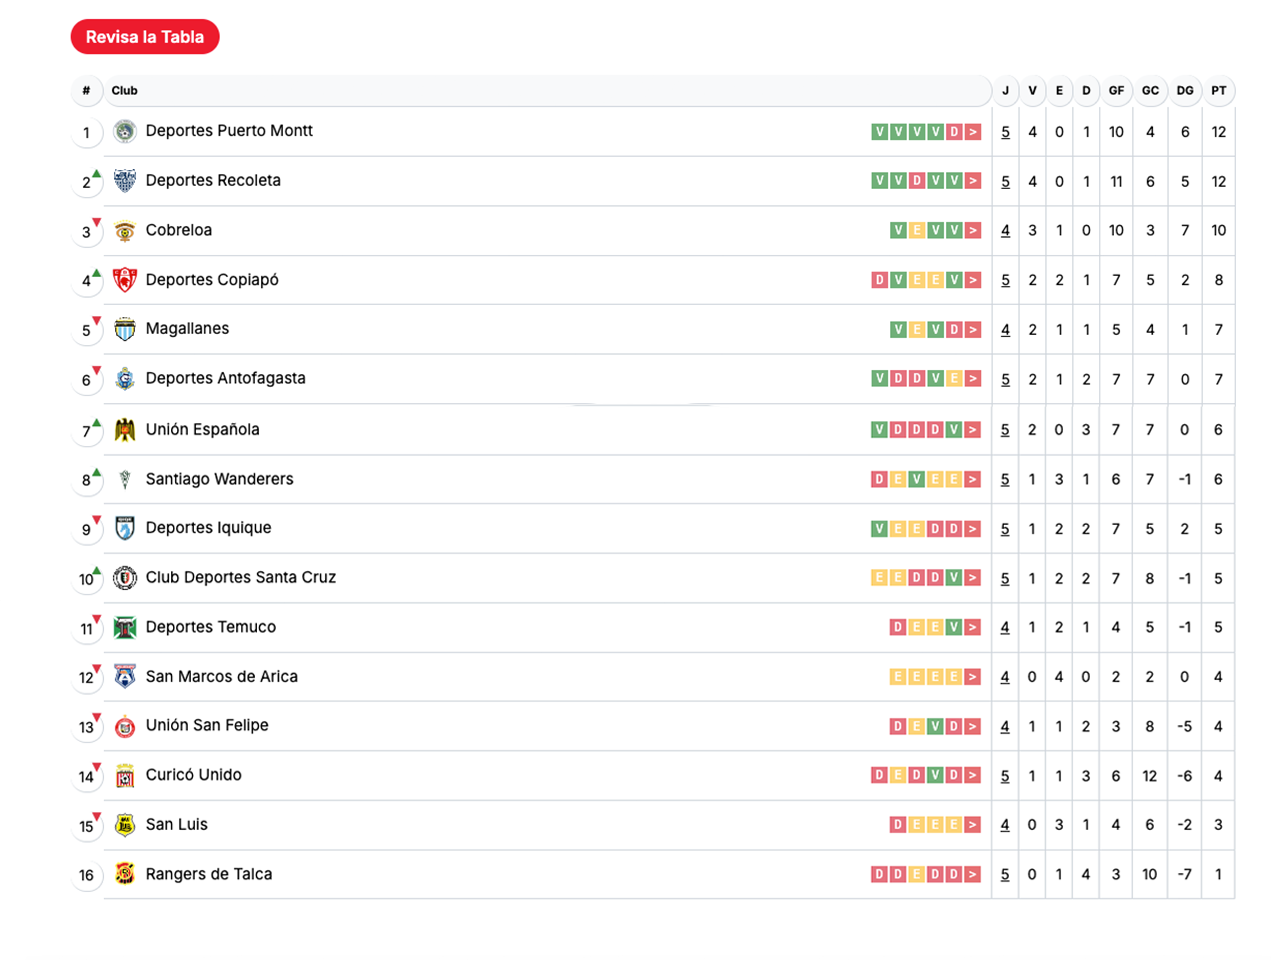Expand Deportes Puerto Montt form with the arrow
Viewport: 1271px width, 960px height.
(973, 132)
